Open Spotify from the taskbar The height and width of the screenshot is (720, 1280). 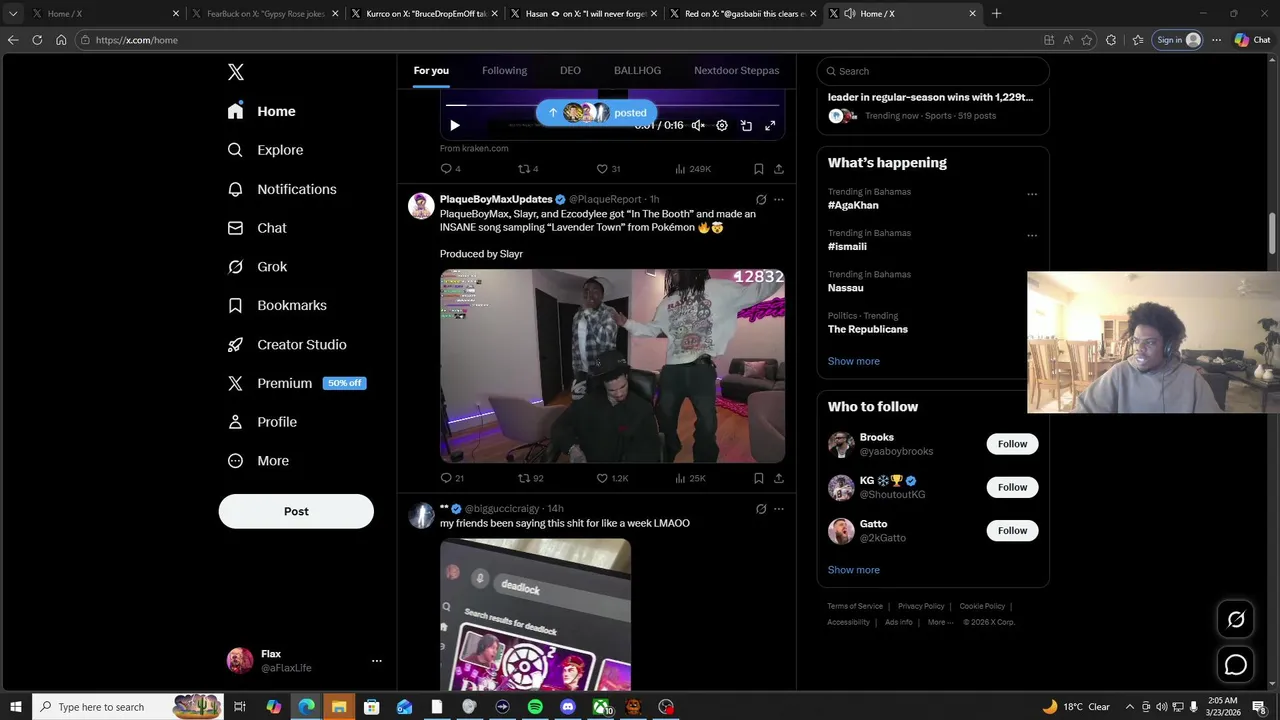point(535,707)
